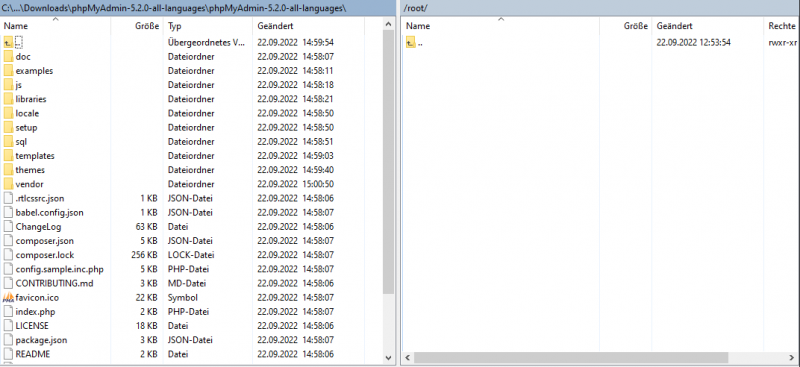
Task: Click the vendor folder icon
Action: pyautogui.click(x=8, y=184)
